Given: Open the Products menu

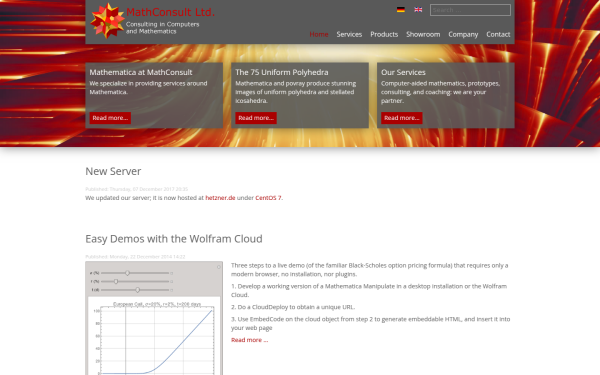Looking at the screenshot, I should 384,34.
